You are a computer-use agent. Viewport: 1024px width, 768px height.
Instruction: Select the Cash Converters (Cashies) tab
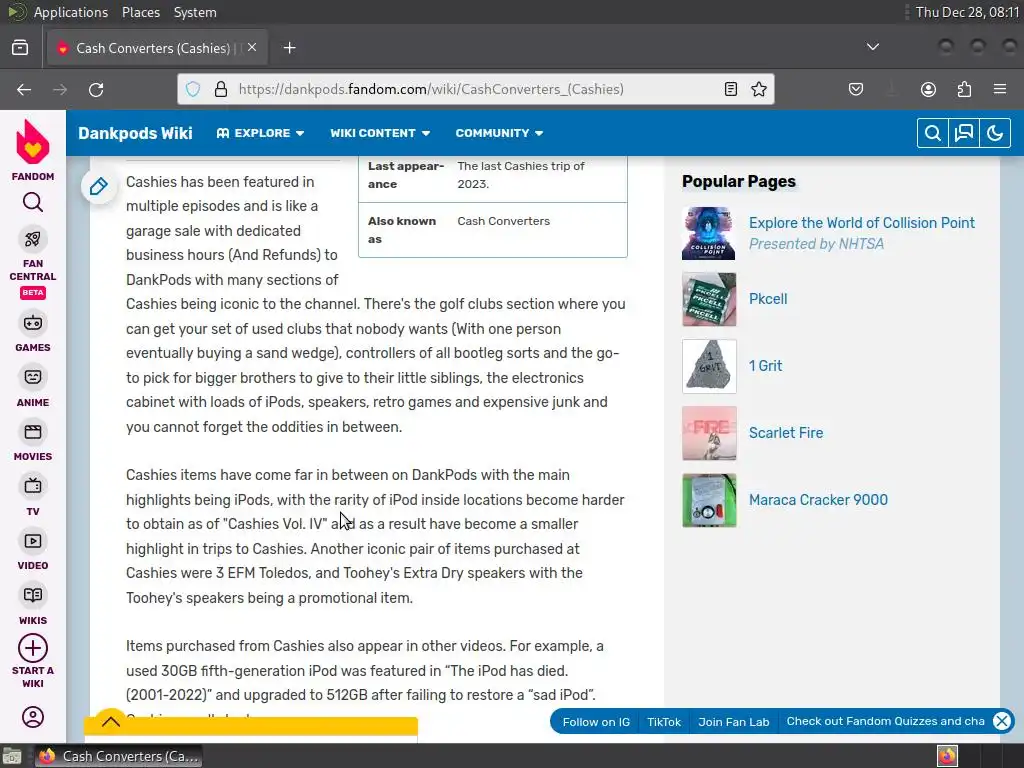[157, 48]
